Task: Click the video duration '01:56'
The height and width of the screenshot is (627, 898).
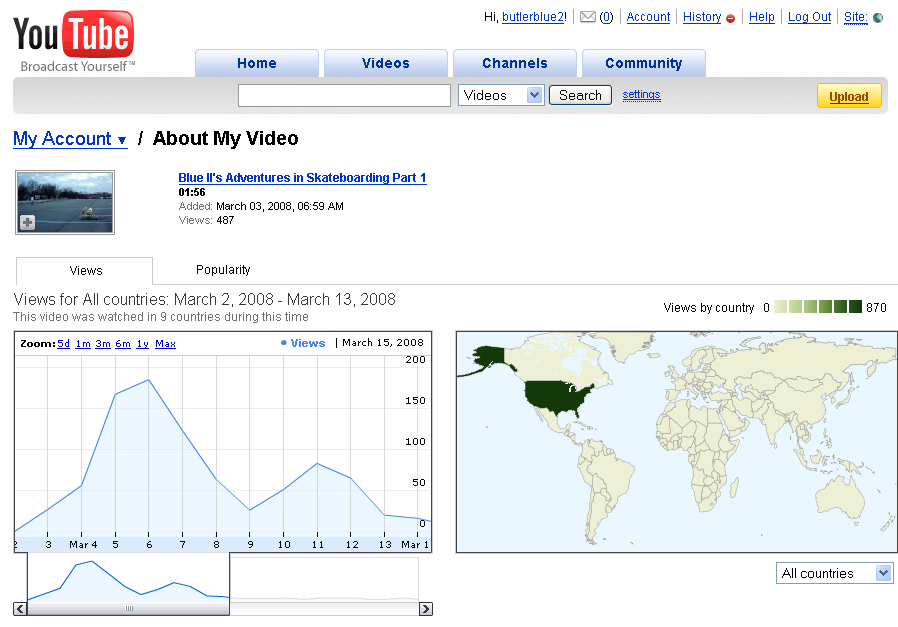Action: [192, 192]
